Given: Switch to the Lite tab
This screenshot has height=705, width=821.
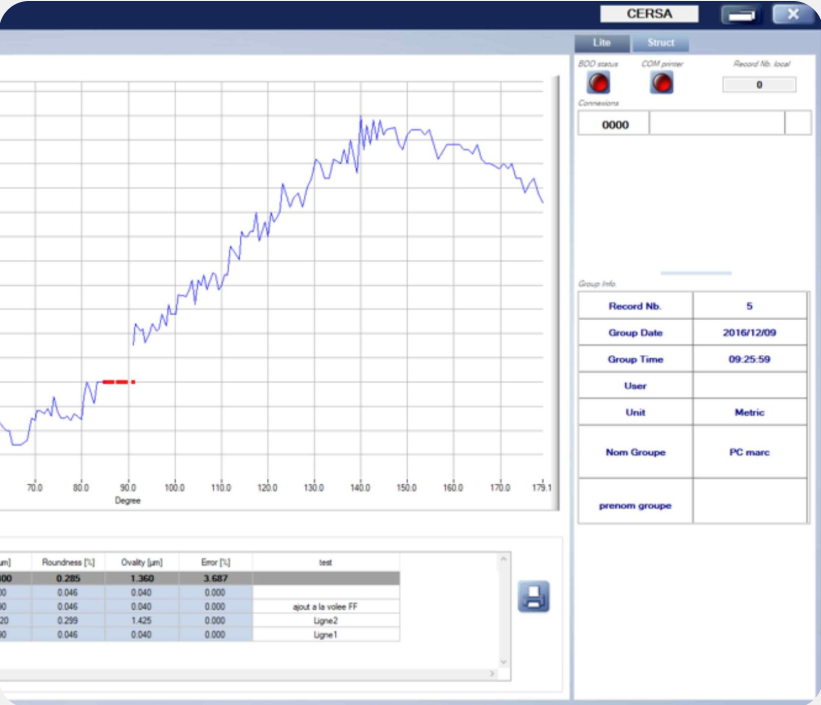Looking at the screenshot, I should (x=602, y=43).
